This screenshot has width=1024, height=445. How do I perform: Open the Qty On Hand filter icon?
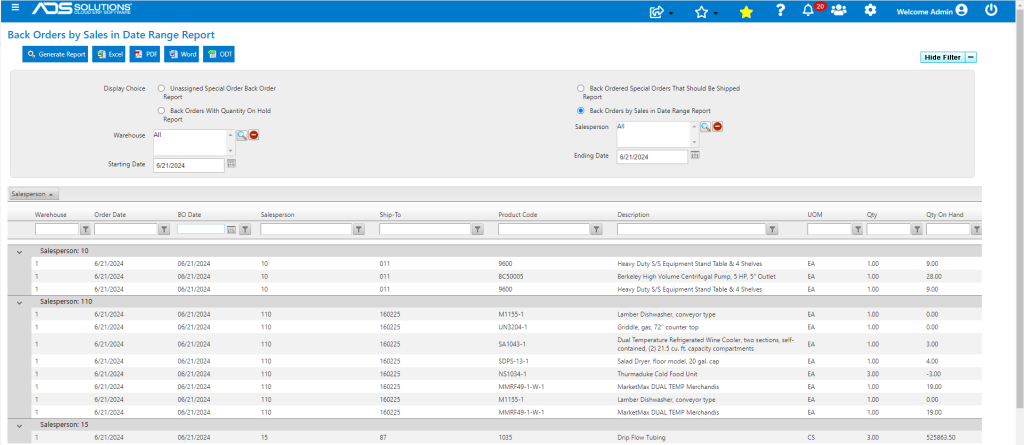(976, 229)
